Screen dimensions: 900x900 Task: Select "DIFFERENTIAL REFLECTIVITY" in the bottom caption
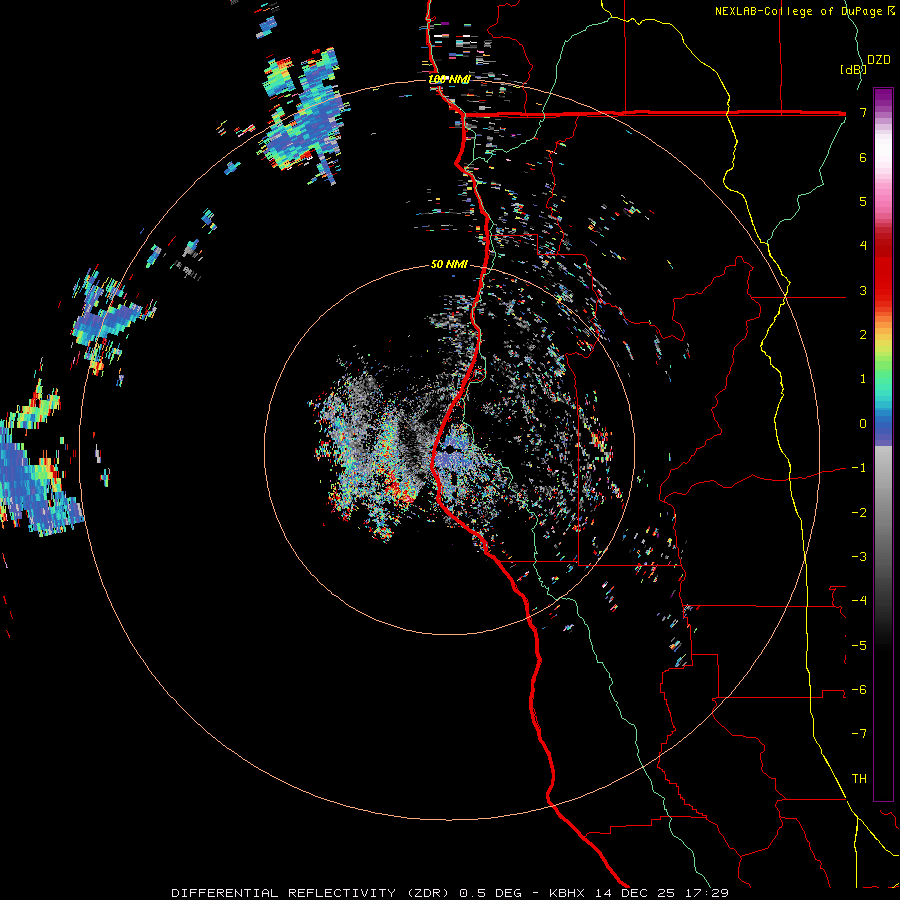click(283, 893)
